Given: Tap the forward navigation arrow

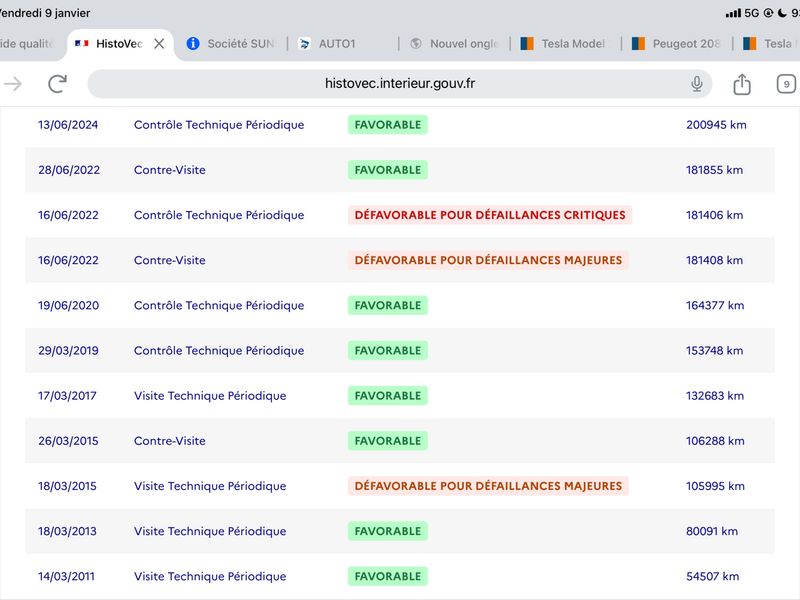Looking at the screenshot, I should (13, 84).
